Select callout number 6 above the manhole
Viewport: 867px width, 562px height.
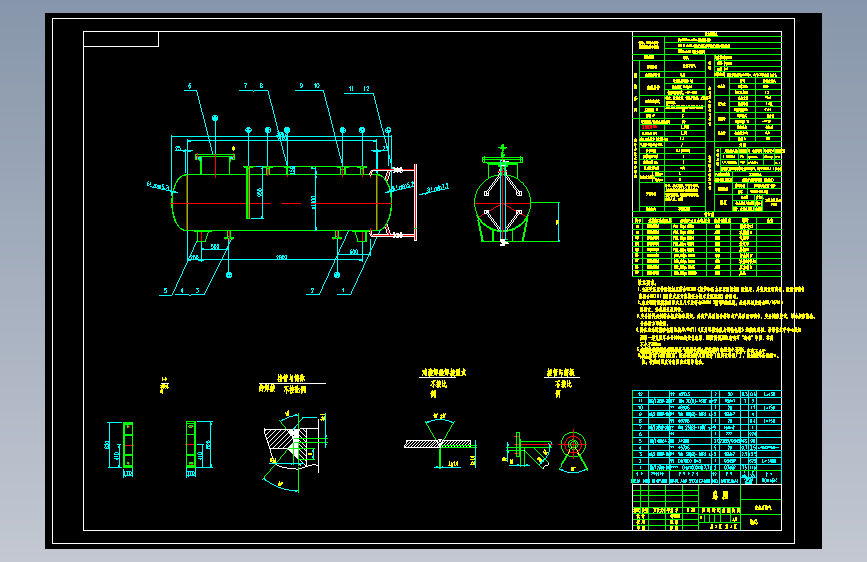(x=189, y=86)
